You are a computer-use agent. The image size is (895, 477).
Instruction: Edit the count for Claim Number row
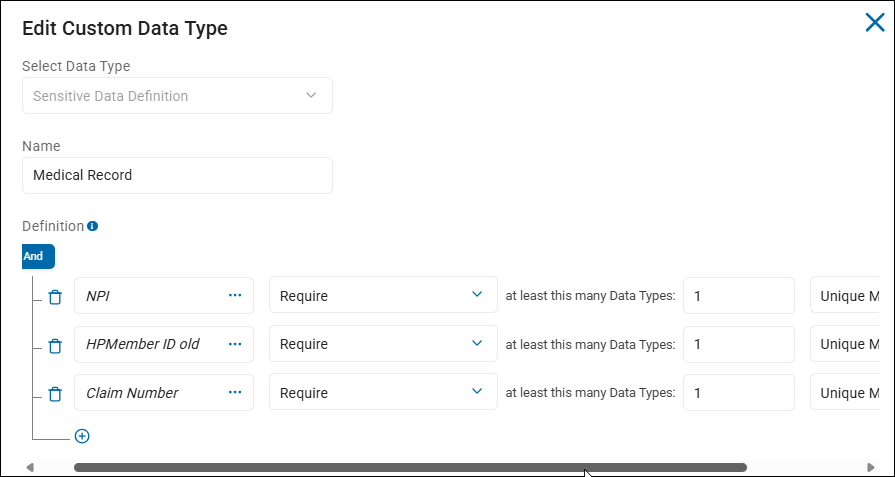coord(738,393)
